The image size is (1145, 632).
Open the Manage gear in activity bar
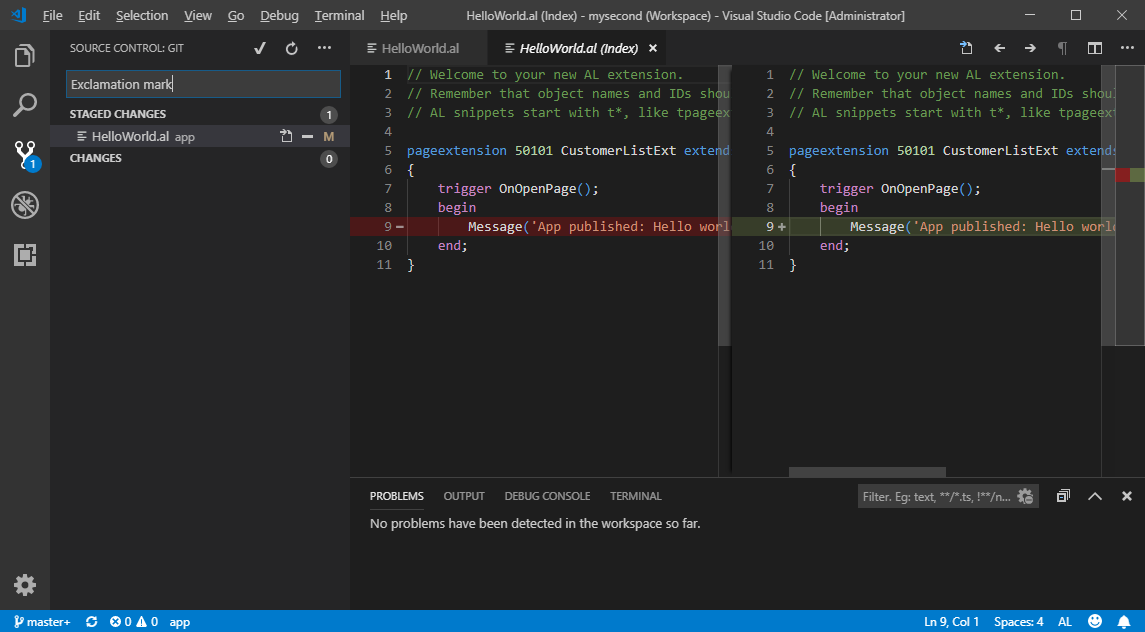pos(25,585)
